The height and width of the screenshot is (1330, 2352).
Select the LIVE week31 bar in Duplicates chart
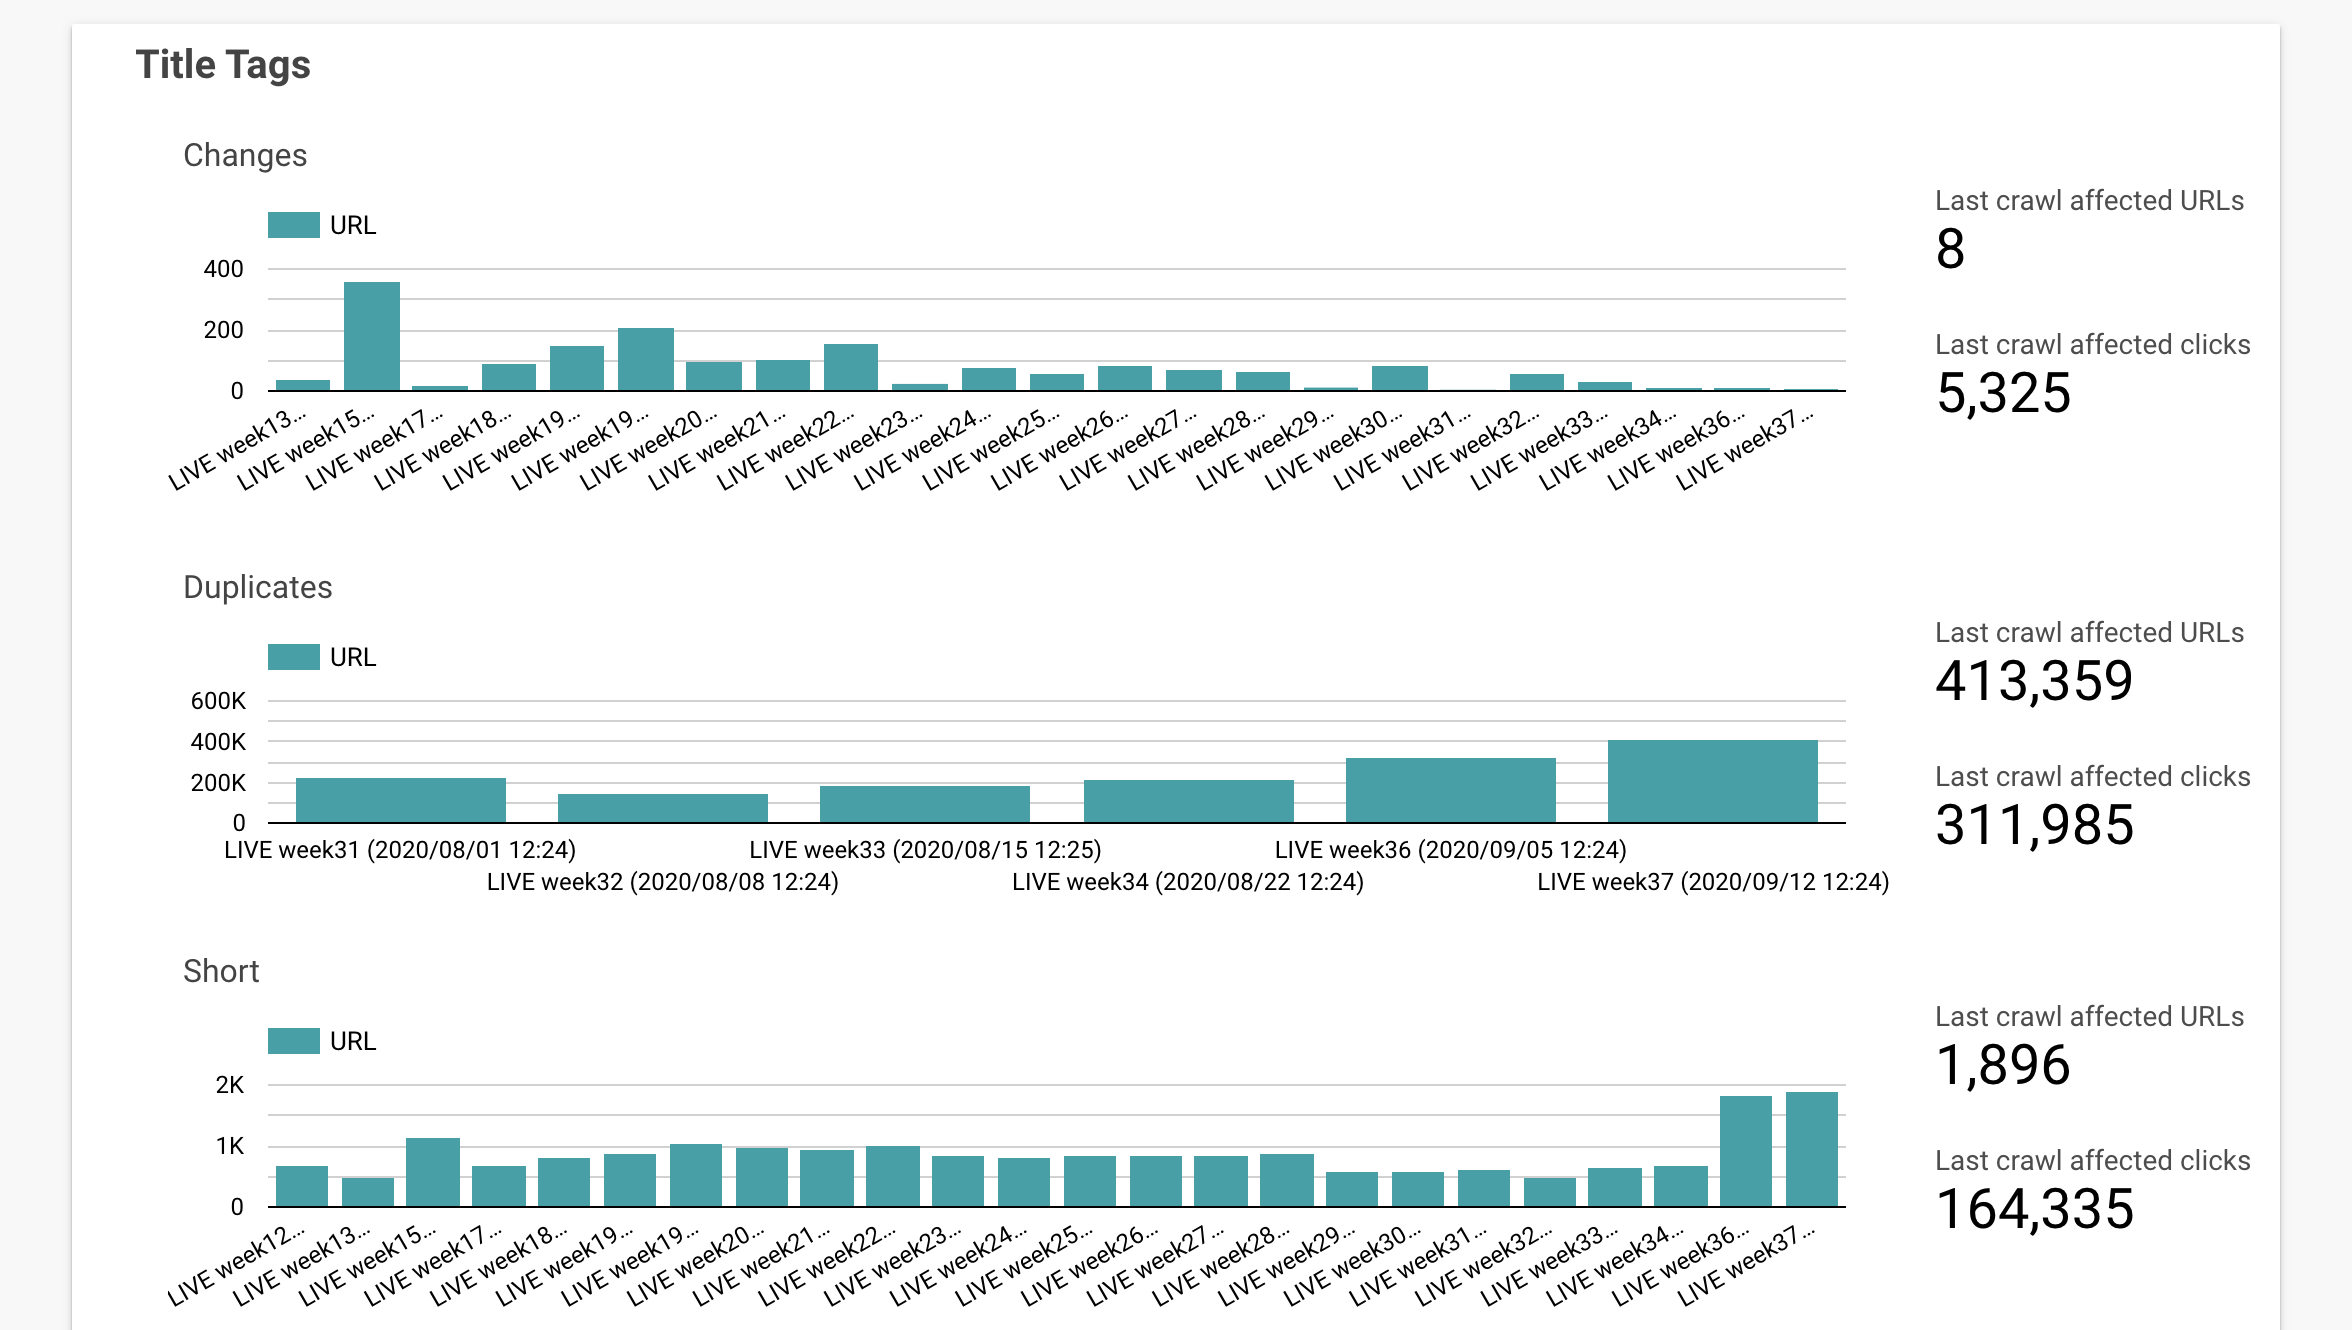401,800
